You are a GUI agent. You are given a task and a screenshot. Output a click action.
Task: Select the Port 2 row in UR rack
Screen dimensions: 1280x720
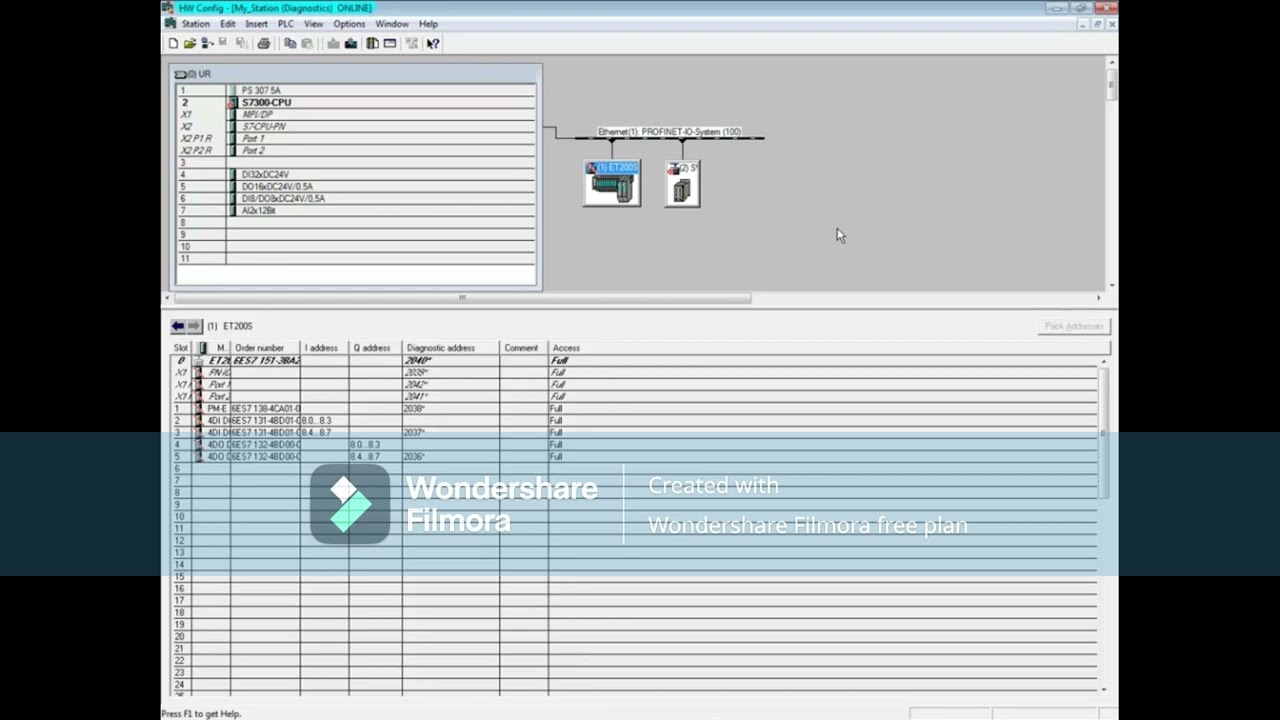click(x=356, y=151)
